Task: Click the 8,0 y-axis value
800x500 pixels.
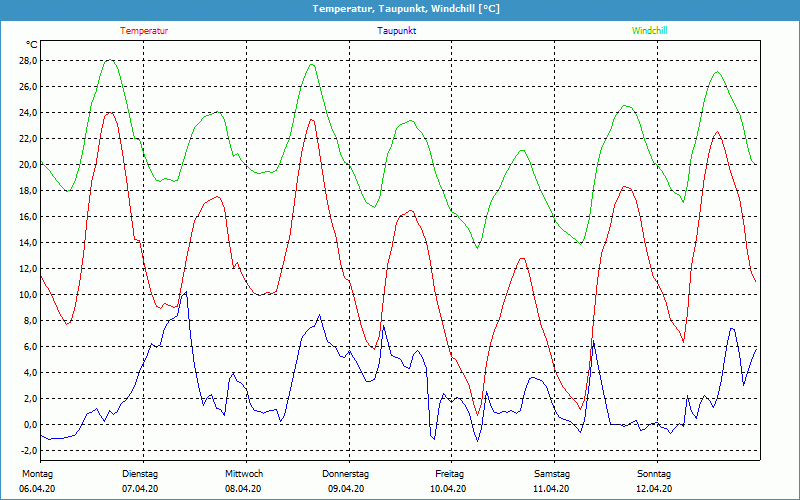Action: [x=29, y=321]
